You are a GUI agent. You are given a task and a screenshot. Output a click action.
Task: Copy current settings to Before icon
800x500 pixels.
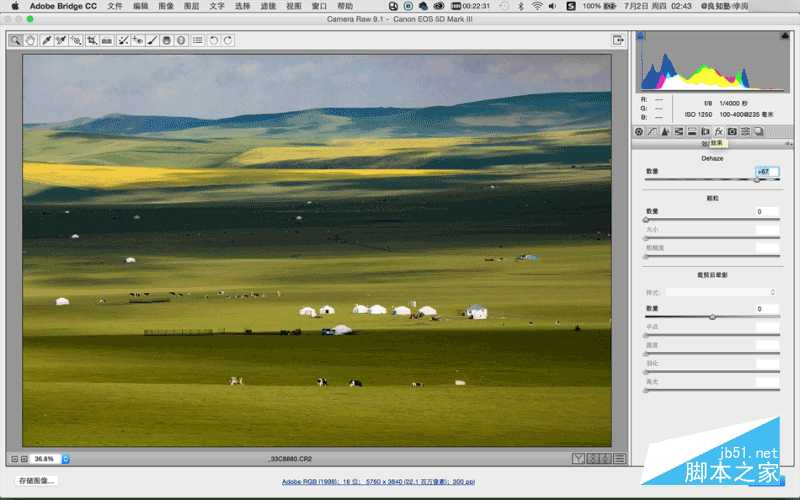pyautogui.click(x=606, y=459)
